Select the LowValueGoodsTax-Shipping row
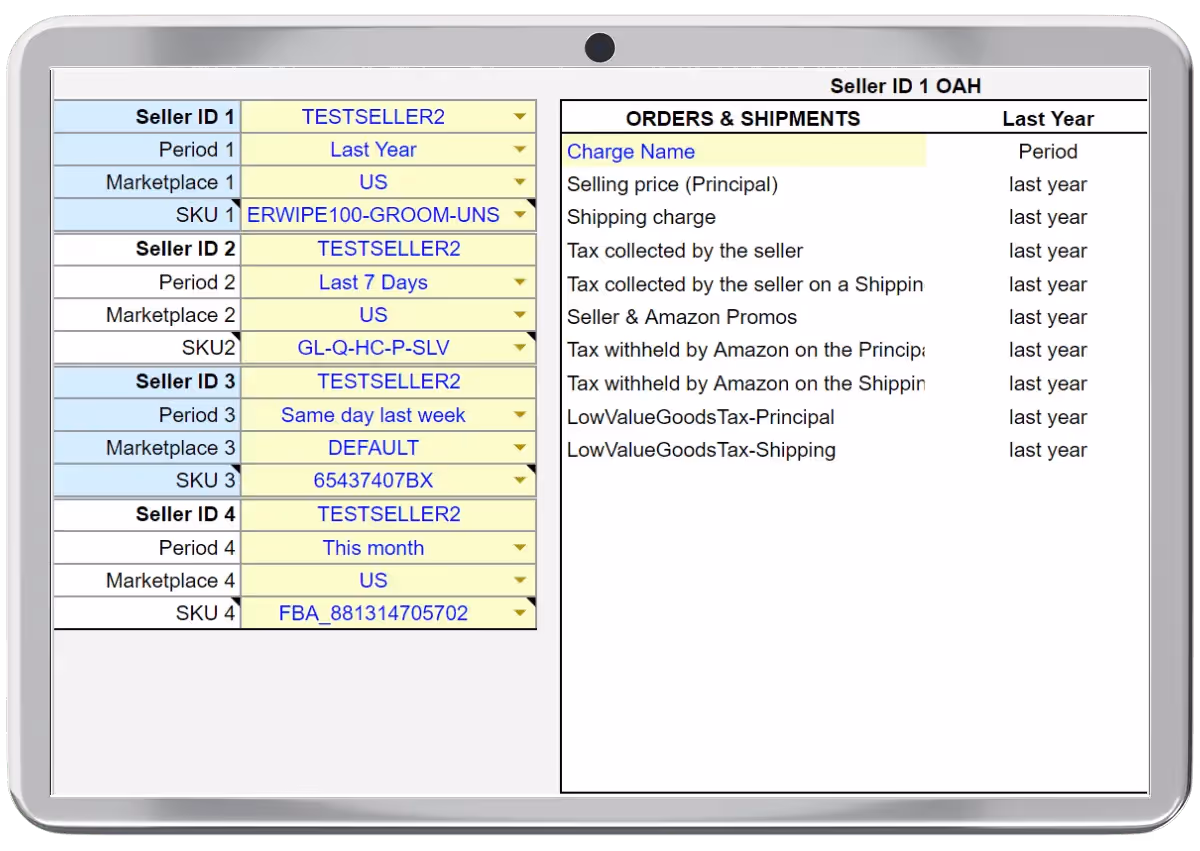This screenshot has height=851, width=1200. [x=855, y=450]
